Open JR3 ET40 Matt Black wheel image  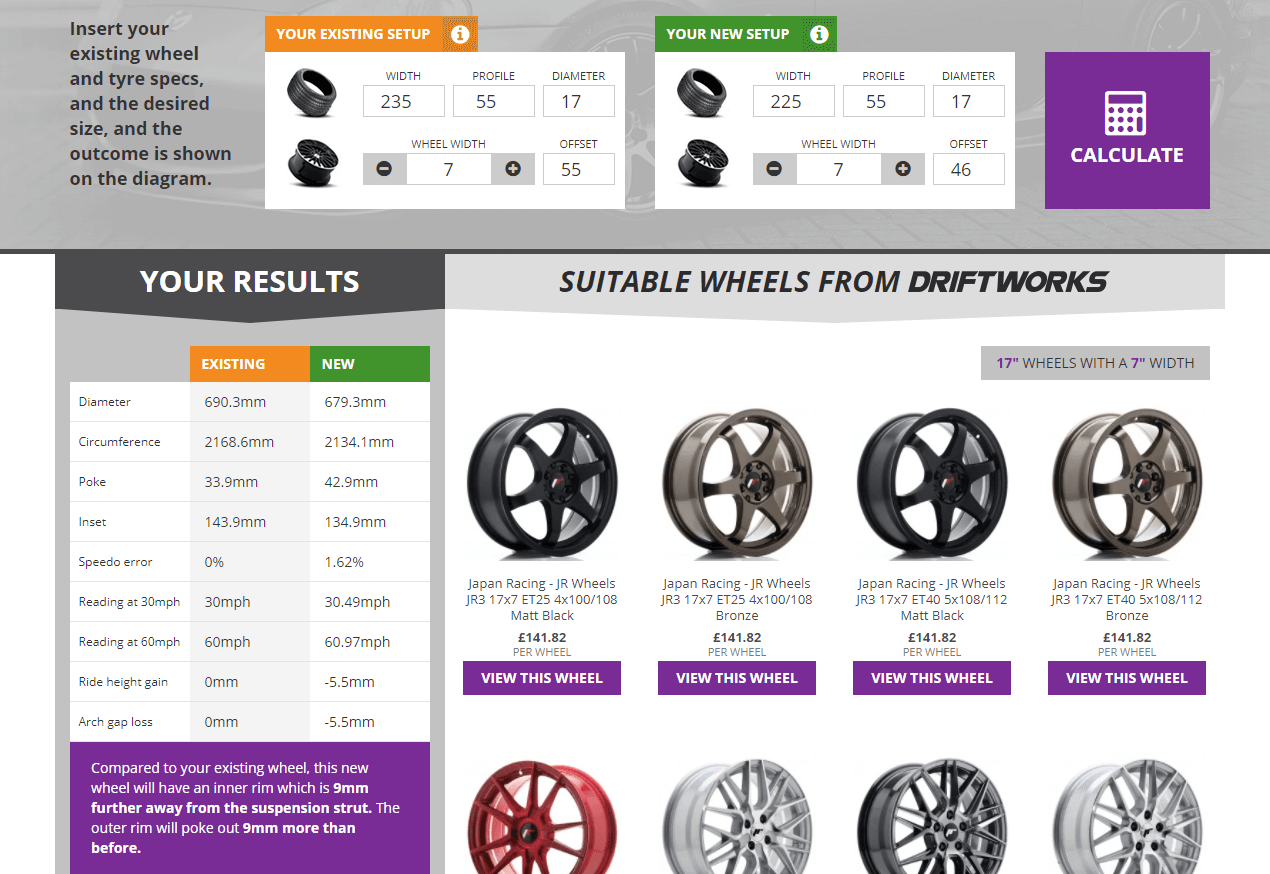point(932,484)
